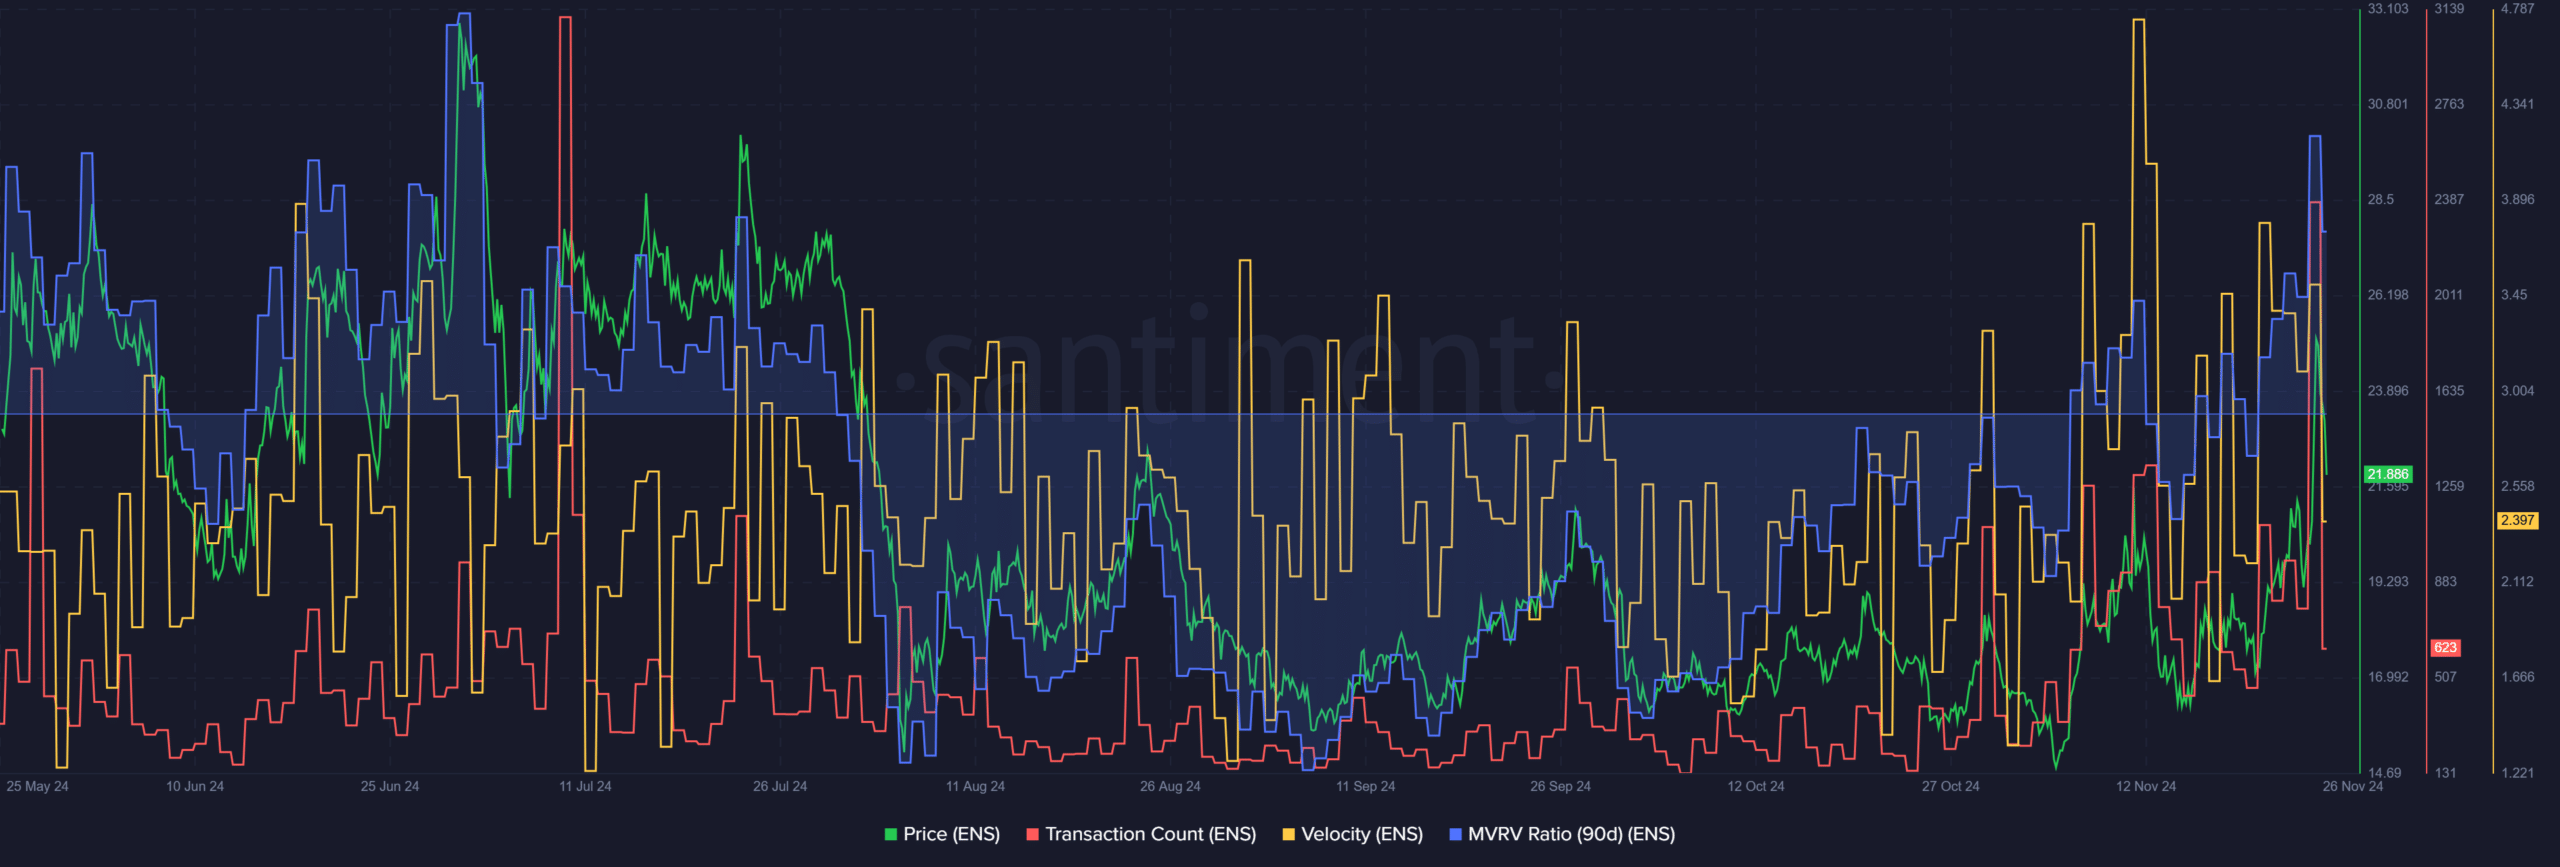Screen dimensions: 2560x867
Task: Toggle the Transaction Count (ENS) legend label
Action: pos(1151,834)
